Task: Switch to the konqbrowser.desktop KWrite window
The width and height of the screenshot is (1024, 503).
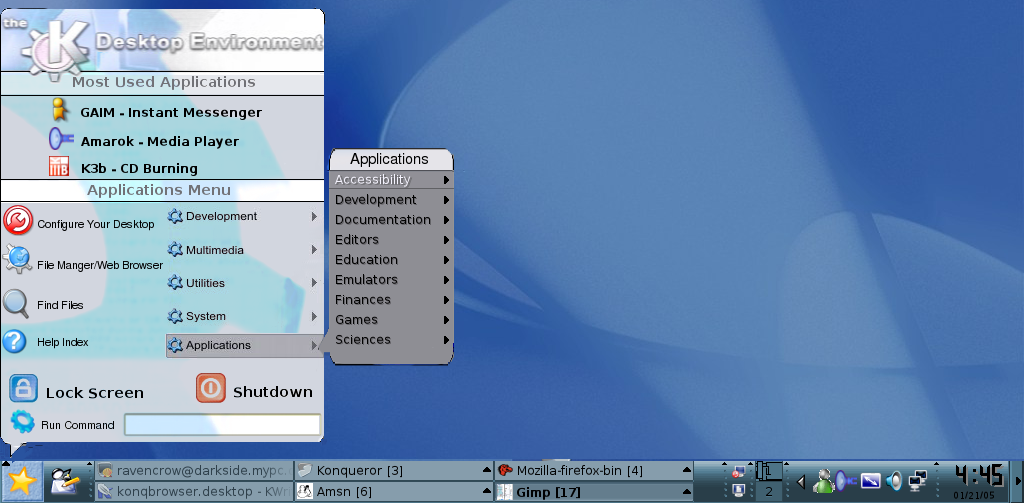Action: pos(195,491)
